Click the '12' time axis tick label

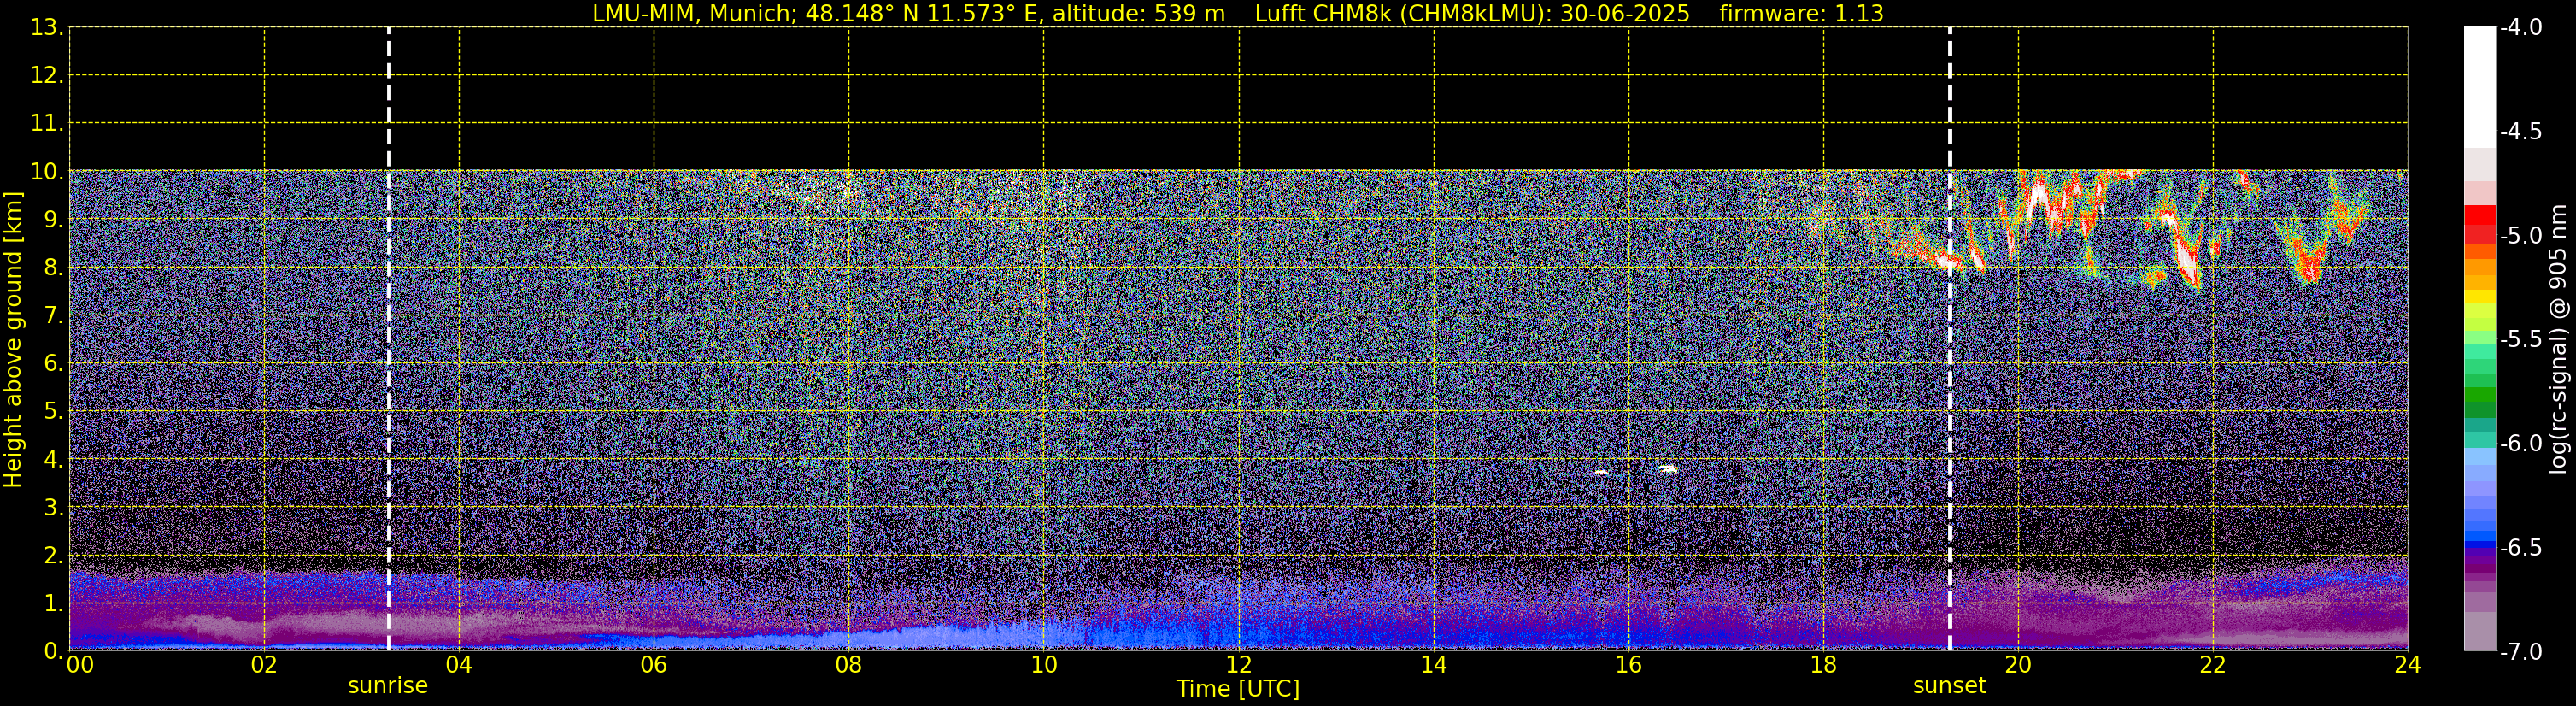click(1239, 666)
